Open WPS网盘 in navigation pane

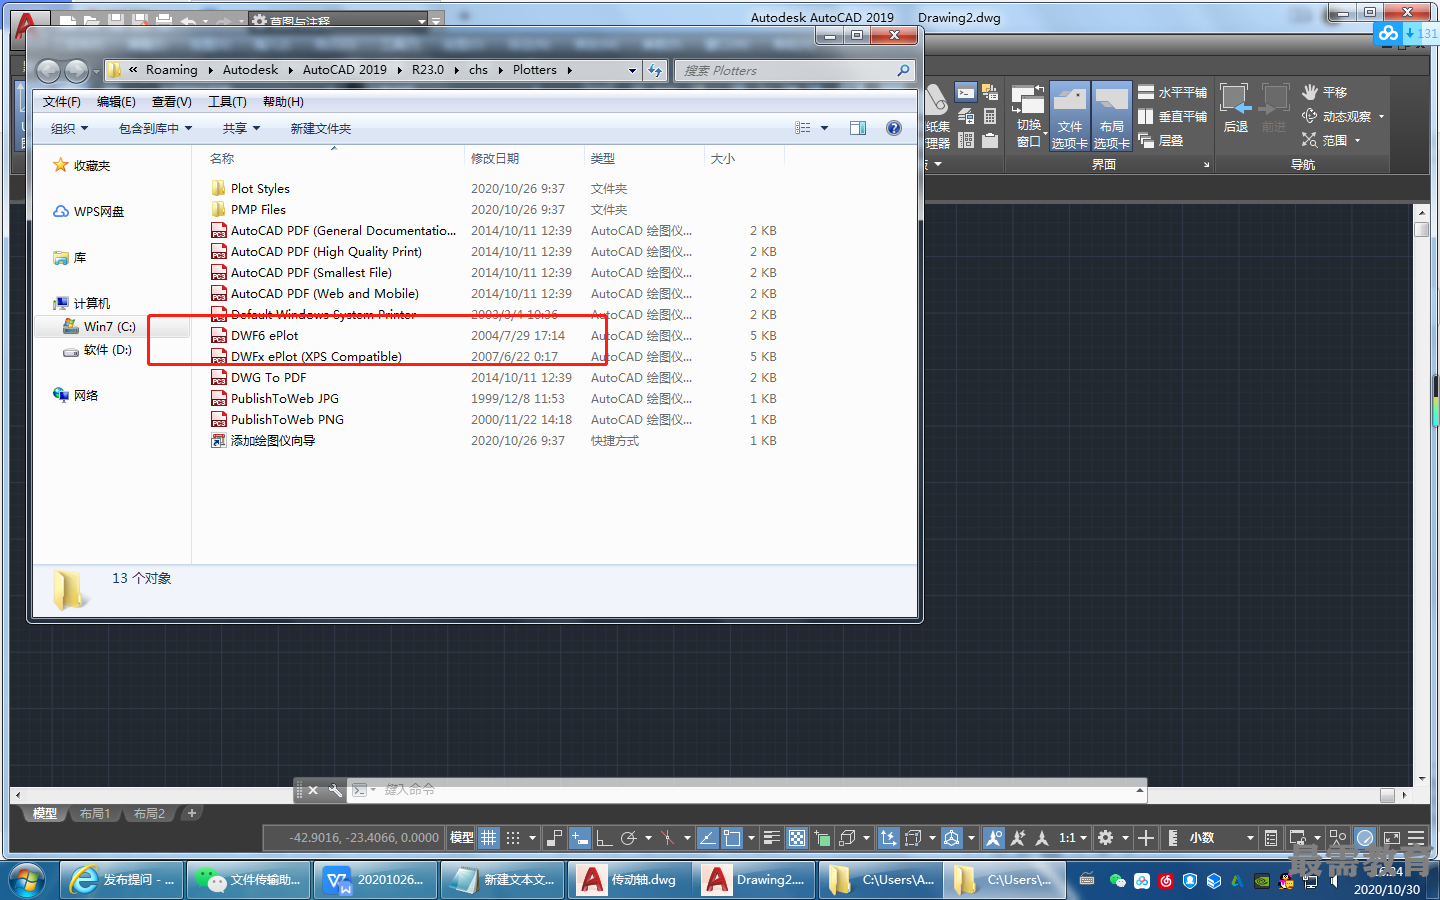99,211
